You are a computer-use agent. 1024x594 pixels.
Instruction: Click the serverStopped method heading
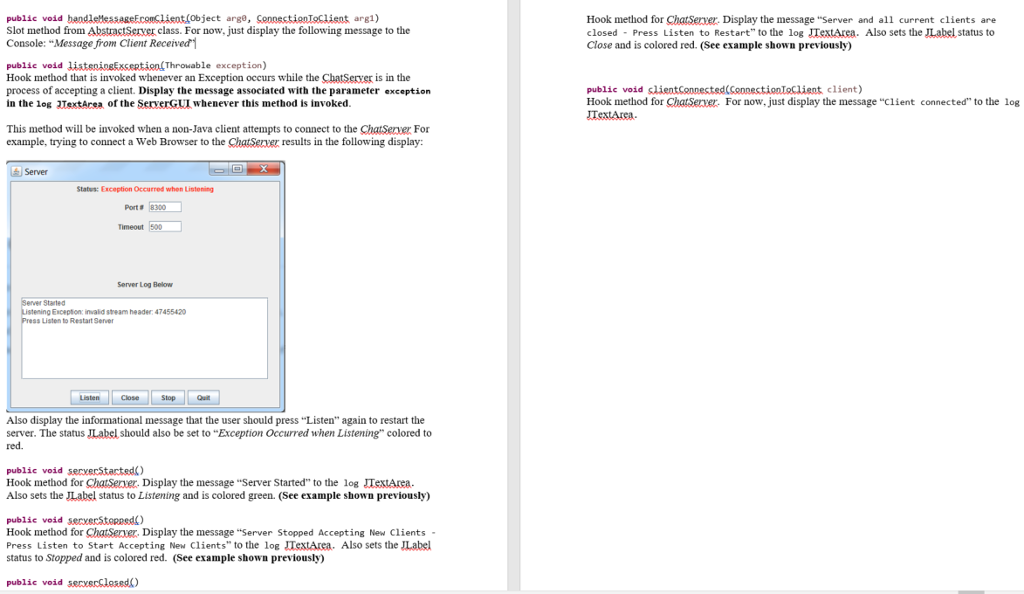(x=75, y=519)
